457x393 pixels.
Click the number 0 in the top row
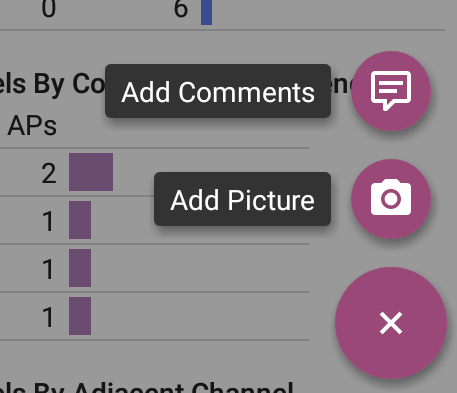49,8
